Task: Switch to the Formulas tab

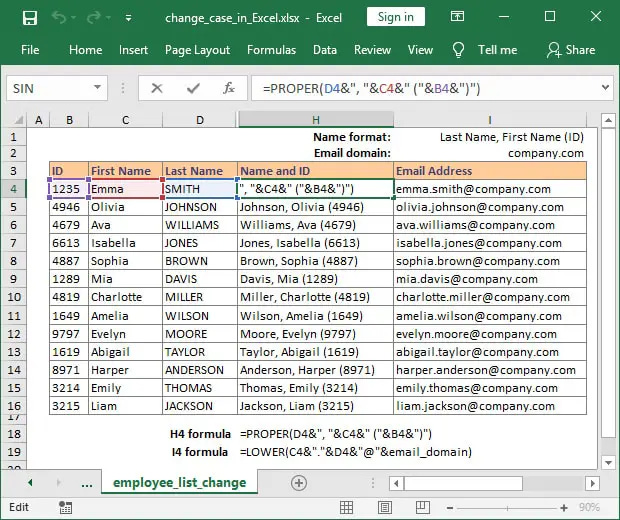Action: pyautogui.click(x=271, y=50)
